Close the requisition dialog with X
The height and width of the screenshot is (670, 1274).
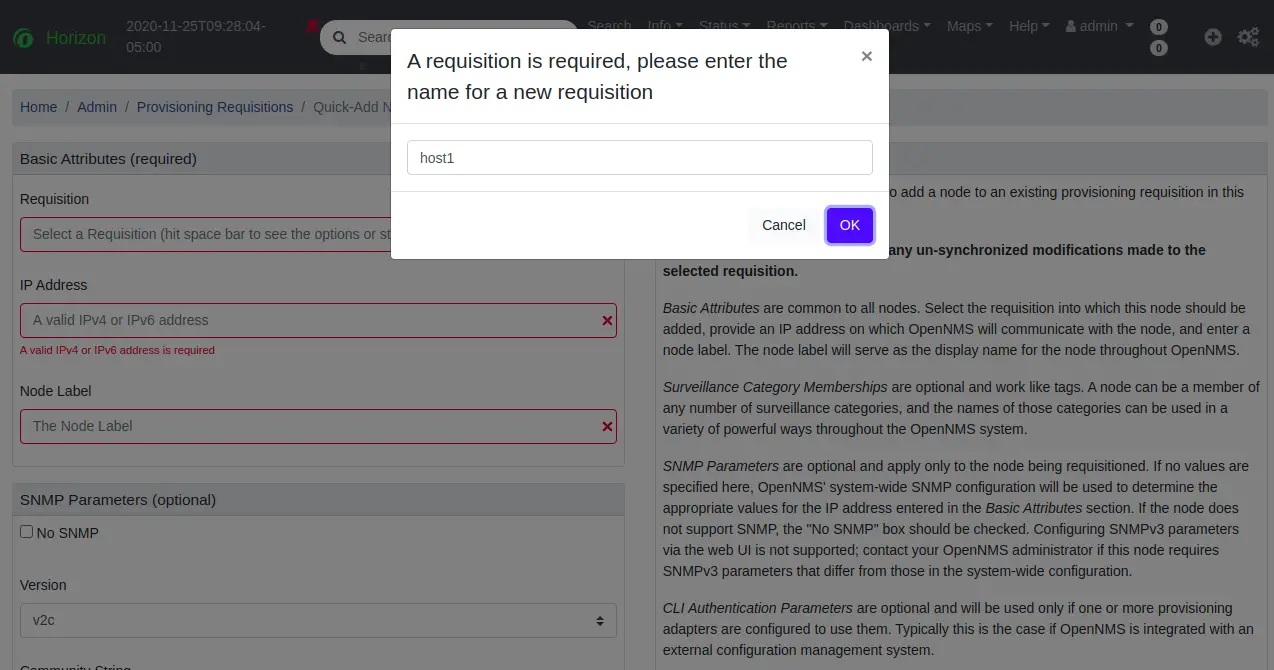click(x=867, y=57)
